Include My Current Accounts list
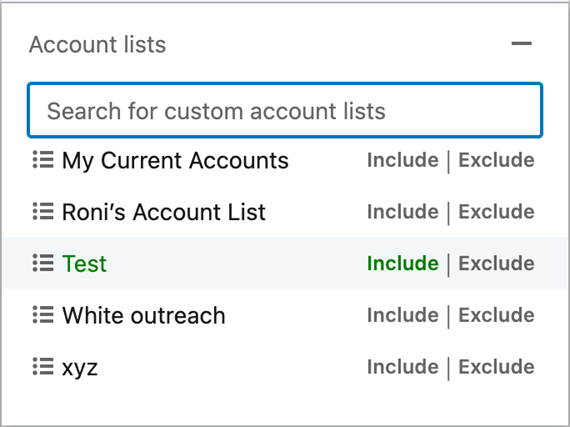 coord(403,160)
